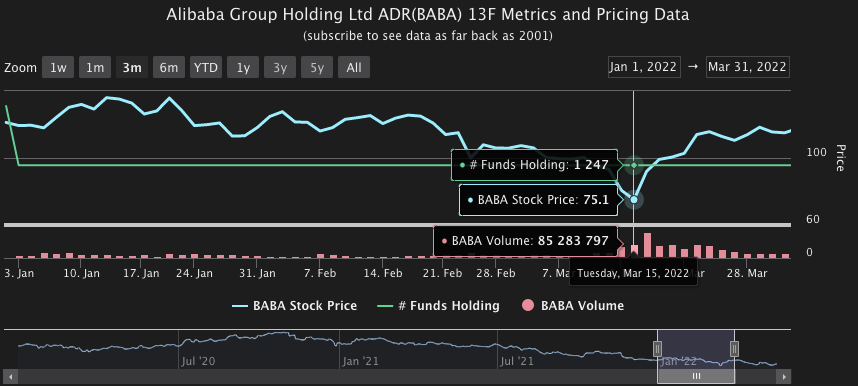This screenshot has height=386, width=858.
Task: Select the 1w zoom range
Action: [x=58, y=68]
